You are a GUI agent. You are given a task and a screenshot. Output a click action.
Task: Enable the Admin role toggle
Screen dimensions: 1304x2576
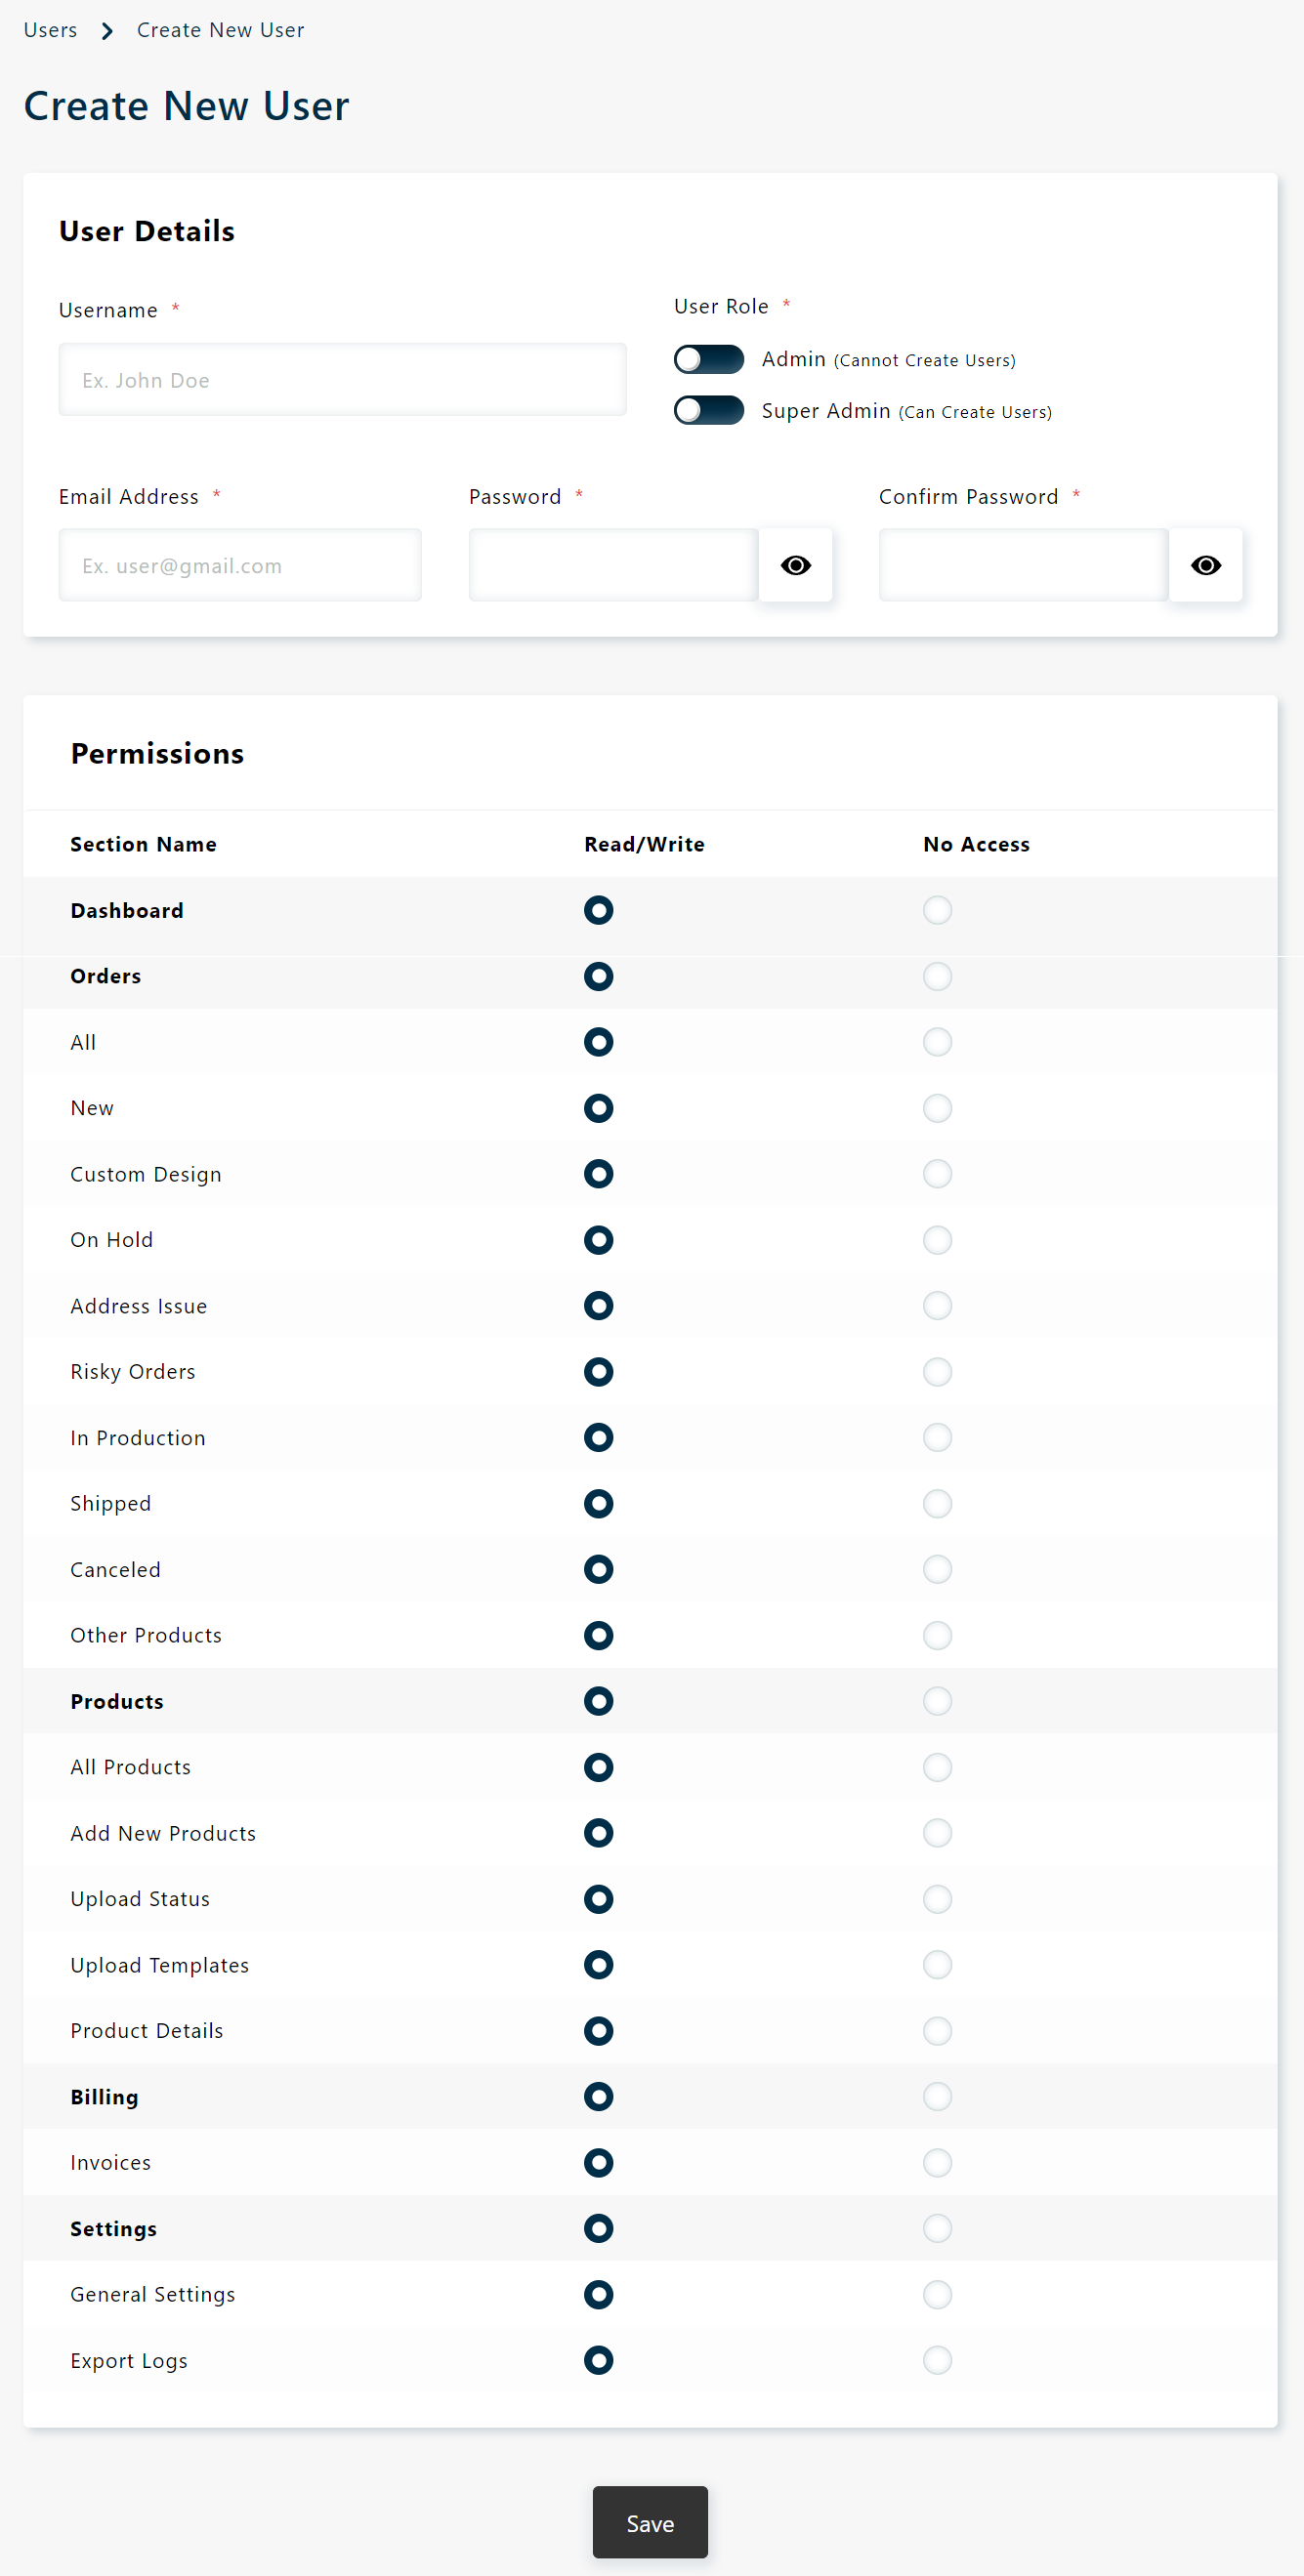click(708, 359)
